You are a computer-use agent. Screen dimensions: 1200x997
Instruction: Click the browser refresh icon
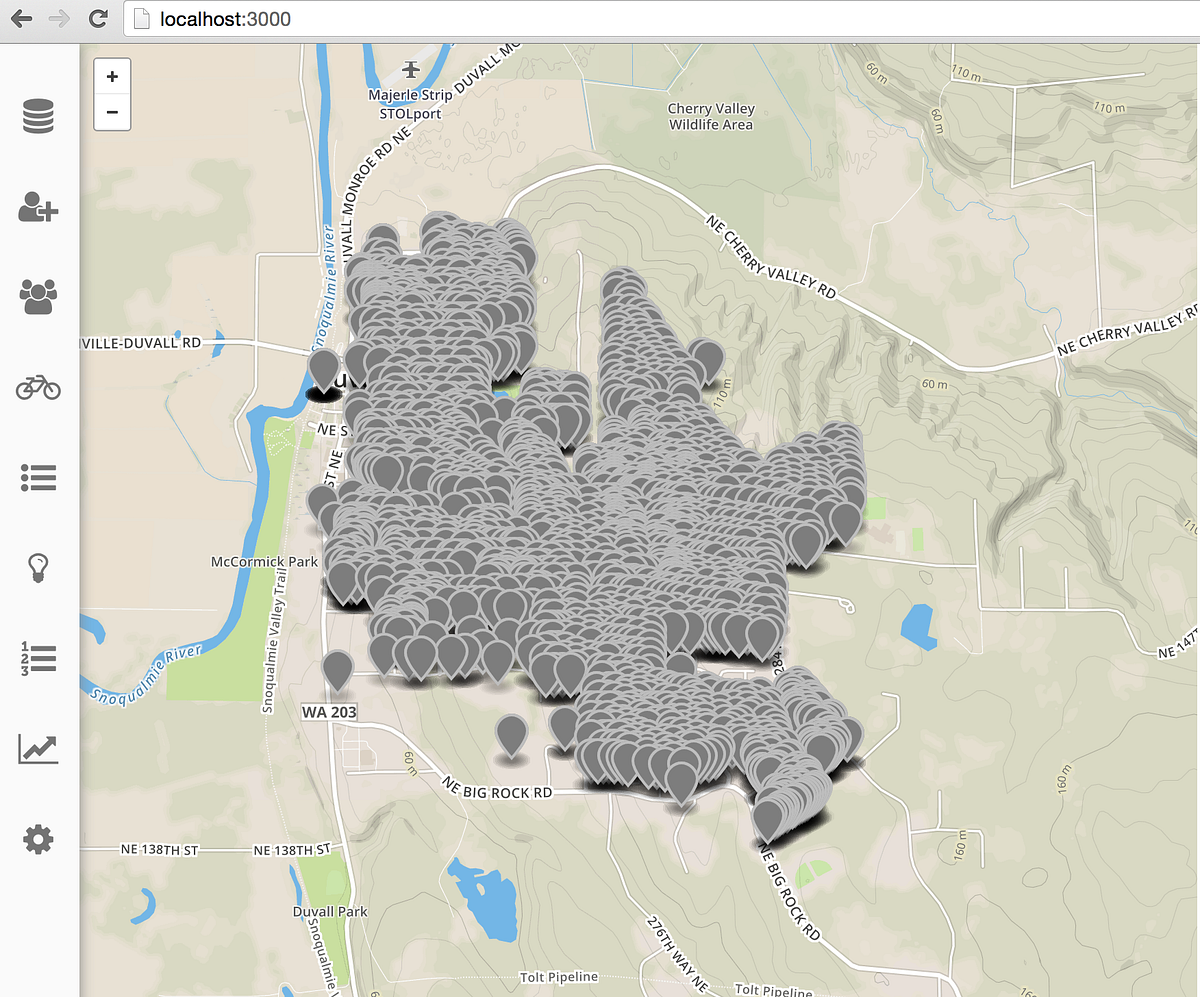pyautogui.click(x=97, y=18)
